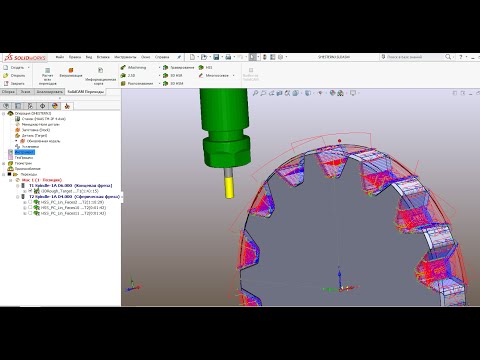Toggle checkbox of HSS_PC_Lin_Faces10 operation

31,207
